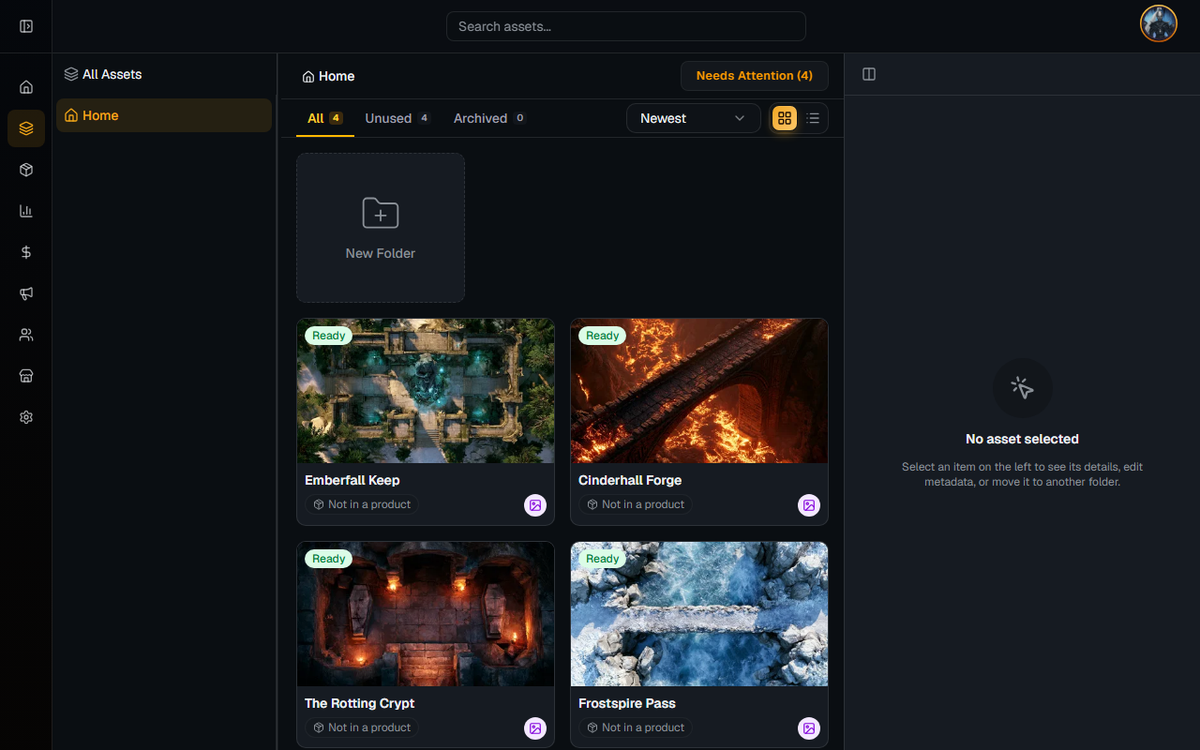The image size is (1200, 750).
Task: Switch to list view
Action: click(x=813, y=118)
